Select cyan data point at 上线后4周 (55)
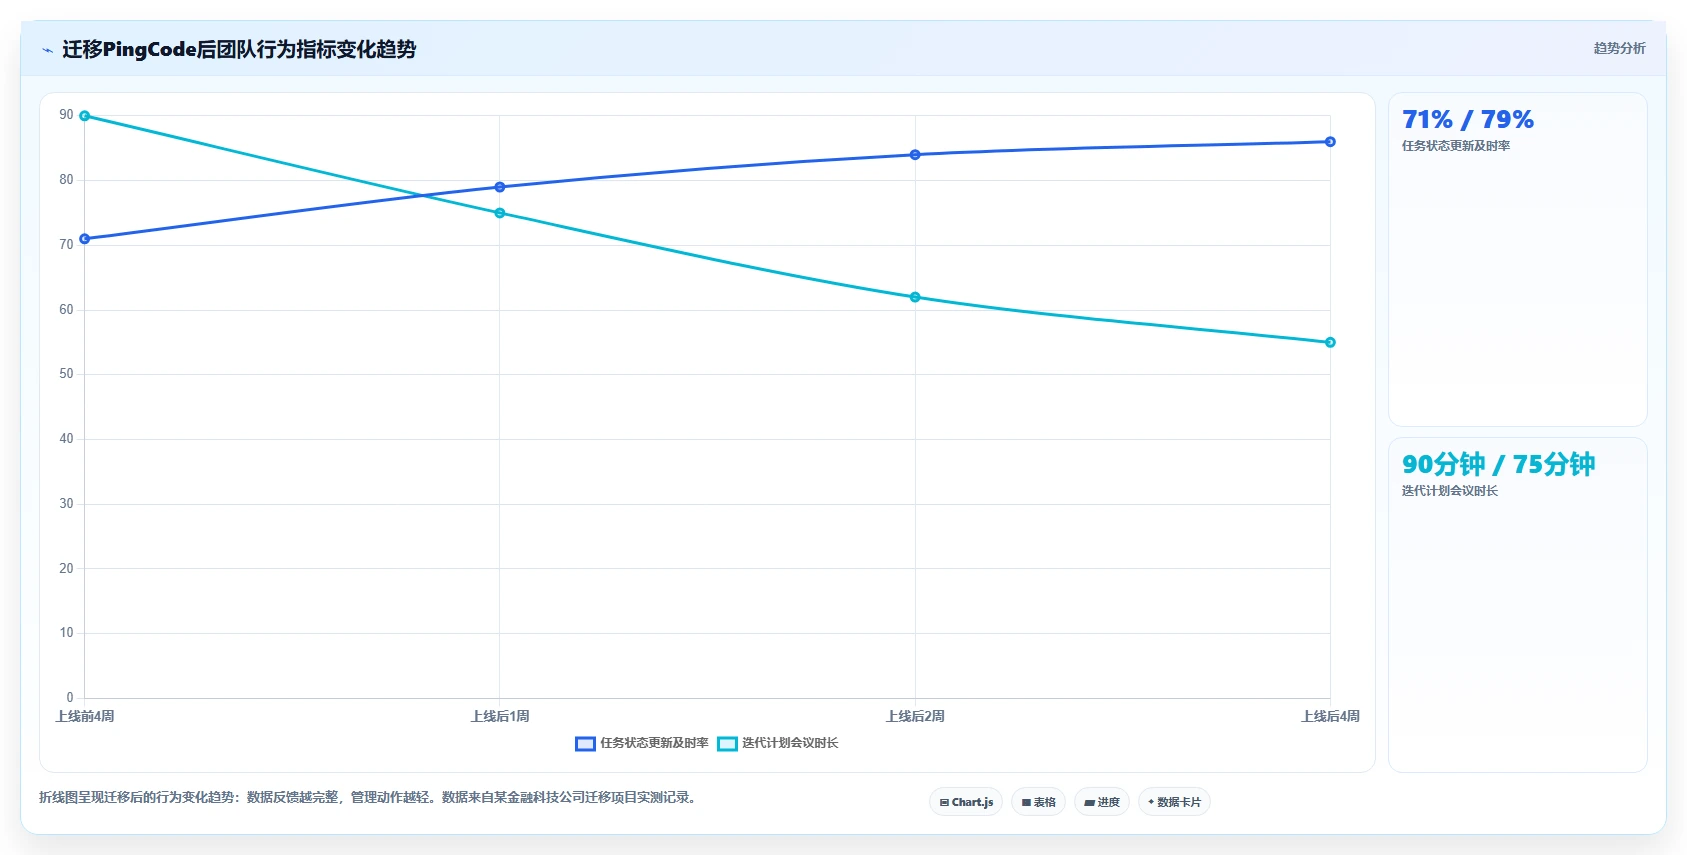 [x=1330, y=342]
